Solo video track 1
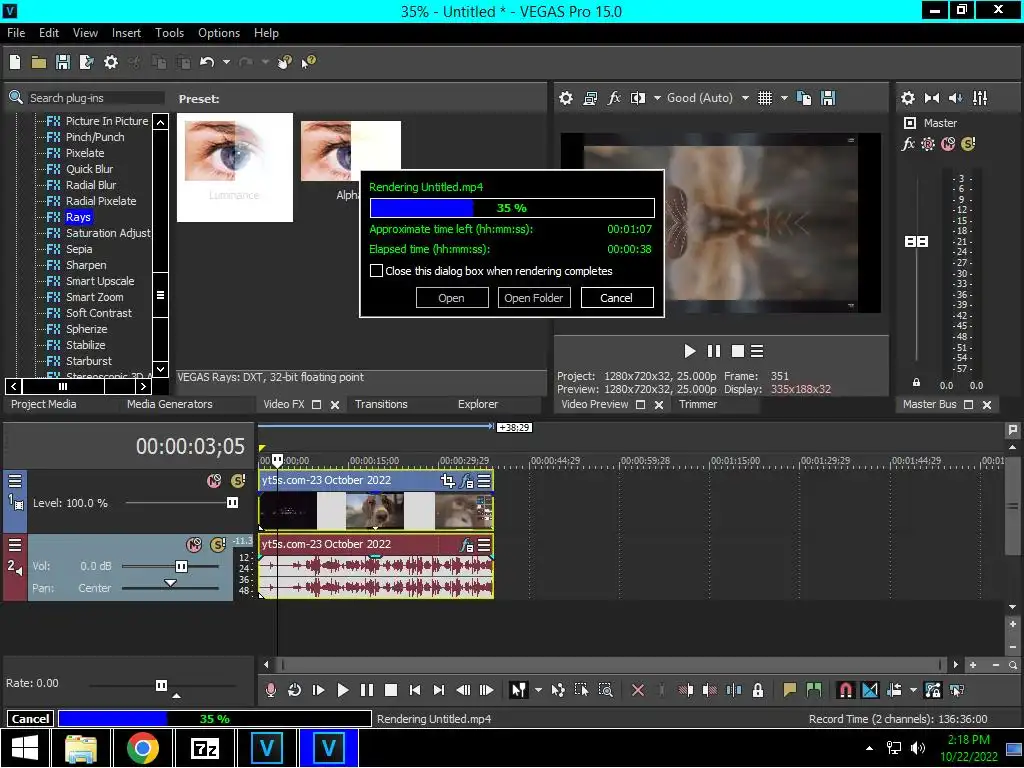This screenshot has width=1024, height=768. pyautogui.click(x=238, y=481)
